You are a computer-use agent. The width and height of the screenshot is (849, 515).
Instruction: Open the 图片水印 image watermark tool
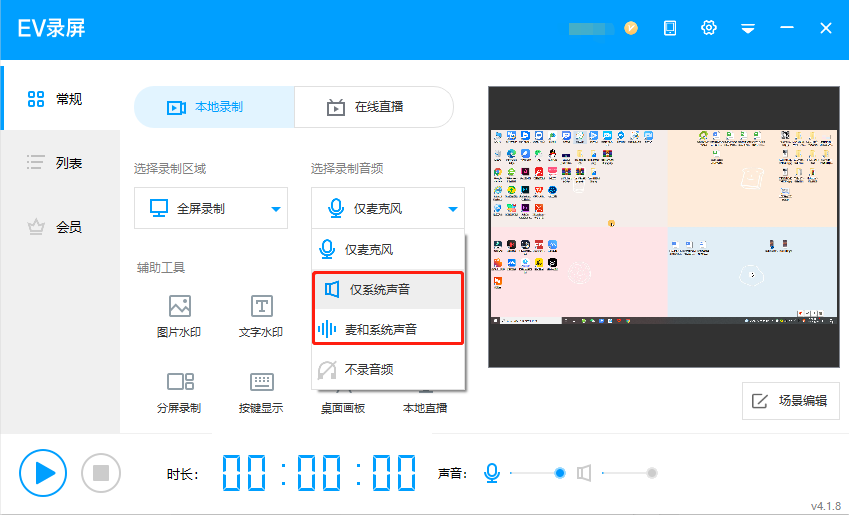point(179,316)
